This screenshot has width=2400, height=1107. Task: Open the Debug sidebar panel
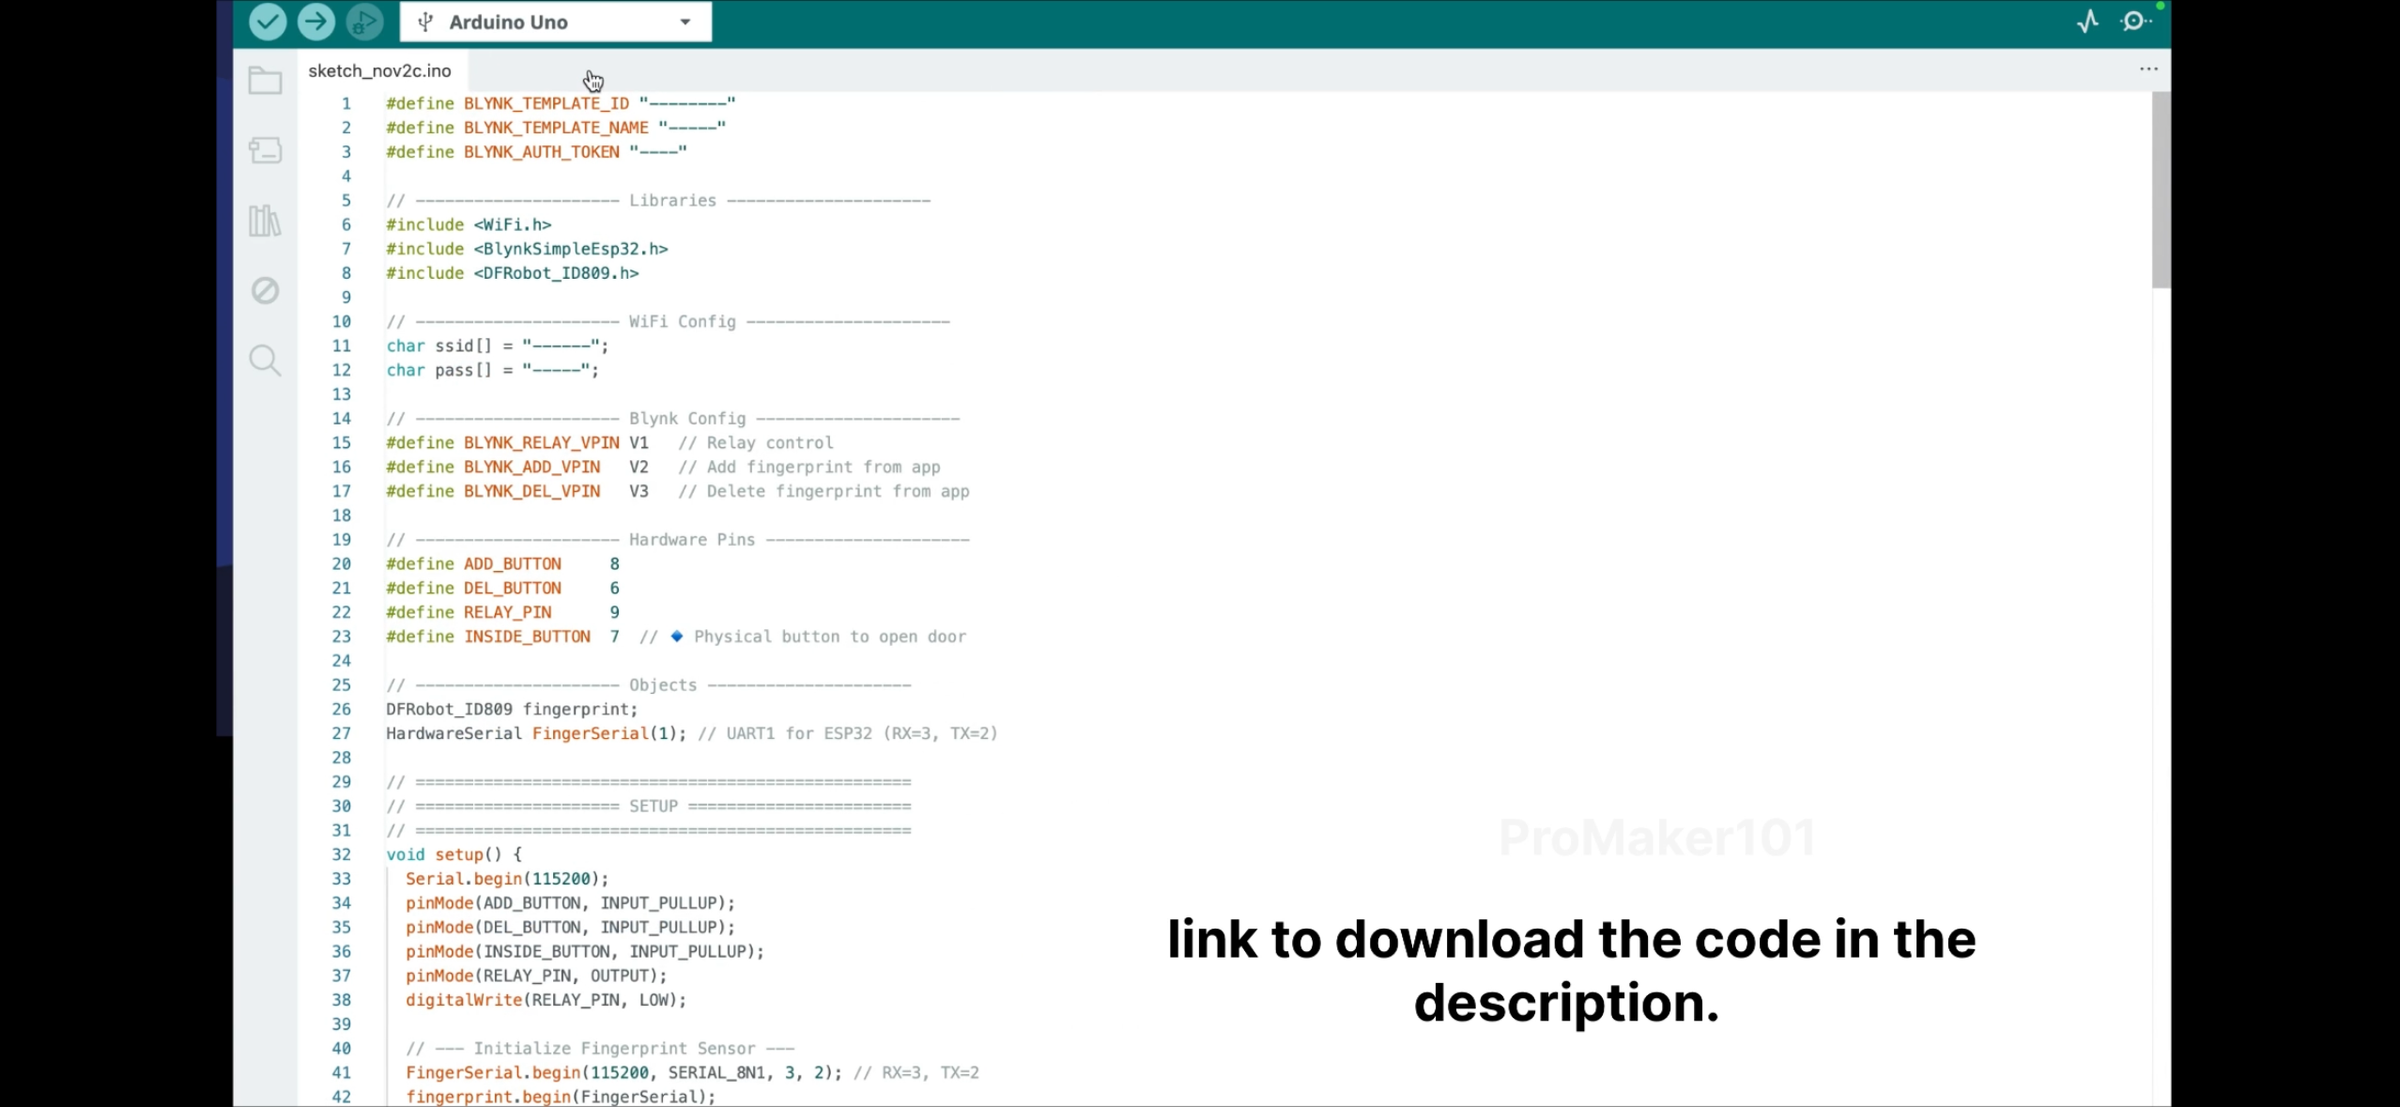[265, 290]
